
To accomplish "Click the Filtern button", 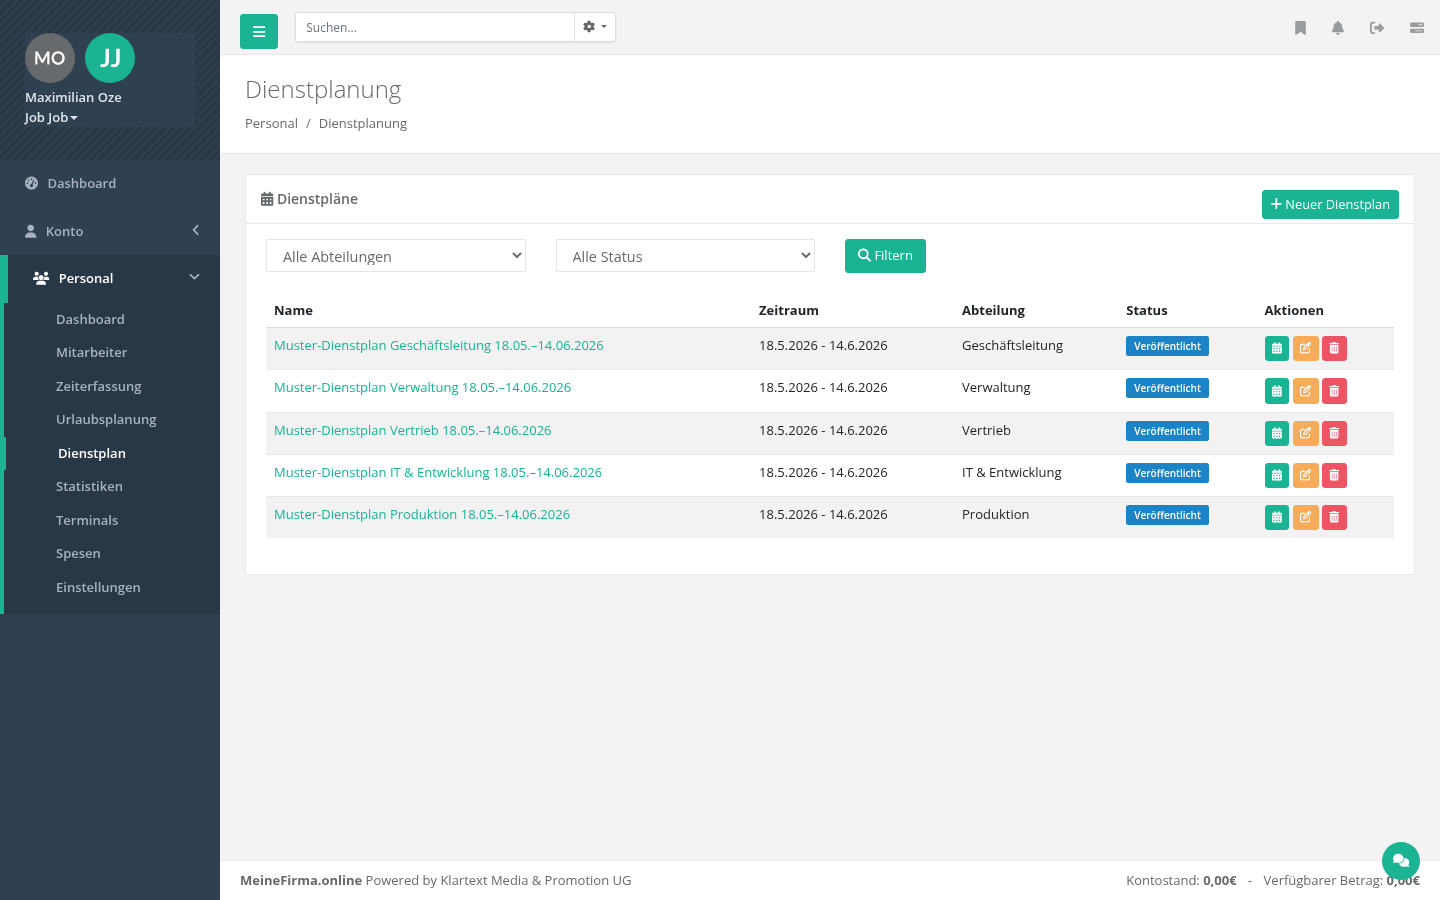I will click(x=885, y=256).
